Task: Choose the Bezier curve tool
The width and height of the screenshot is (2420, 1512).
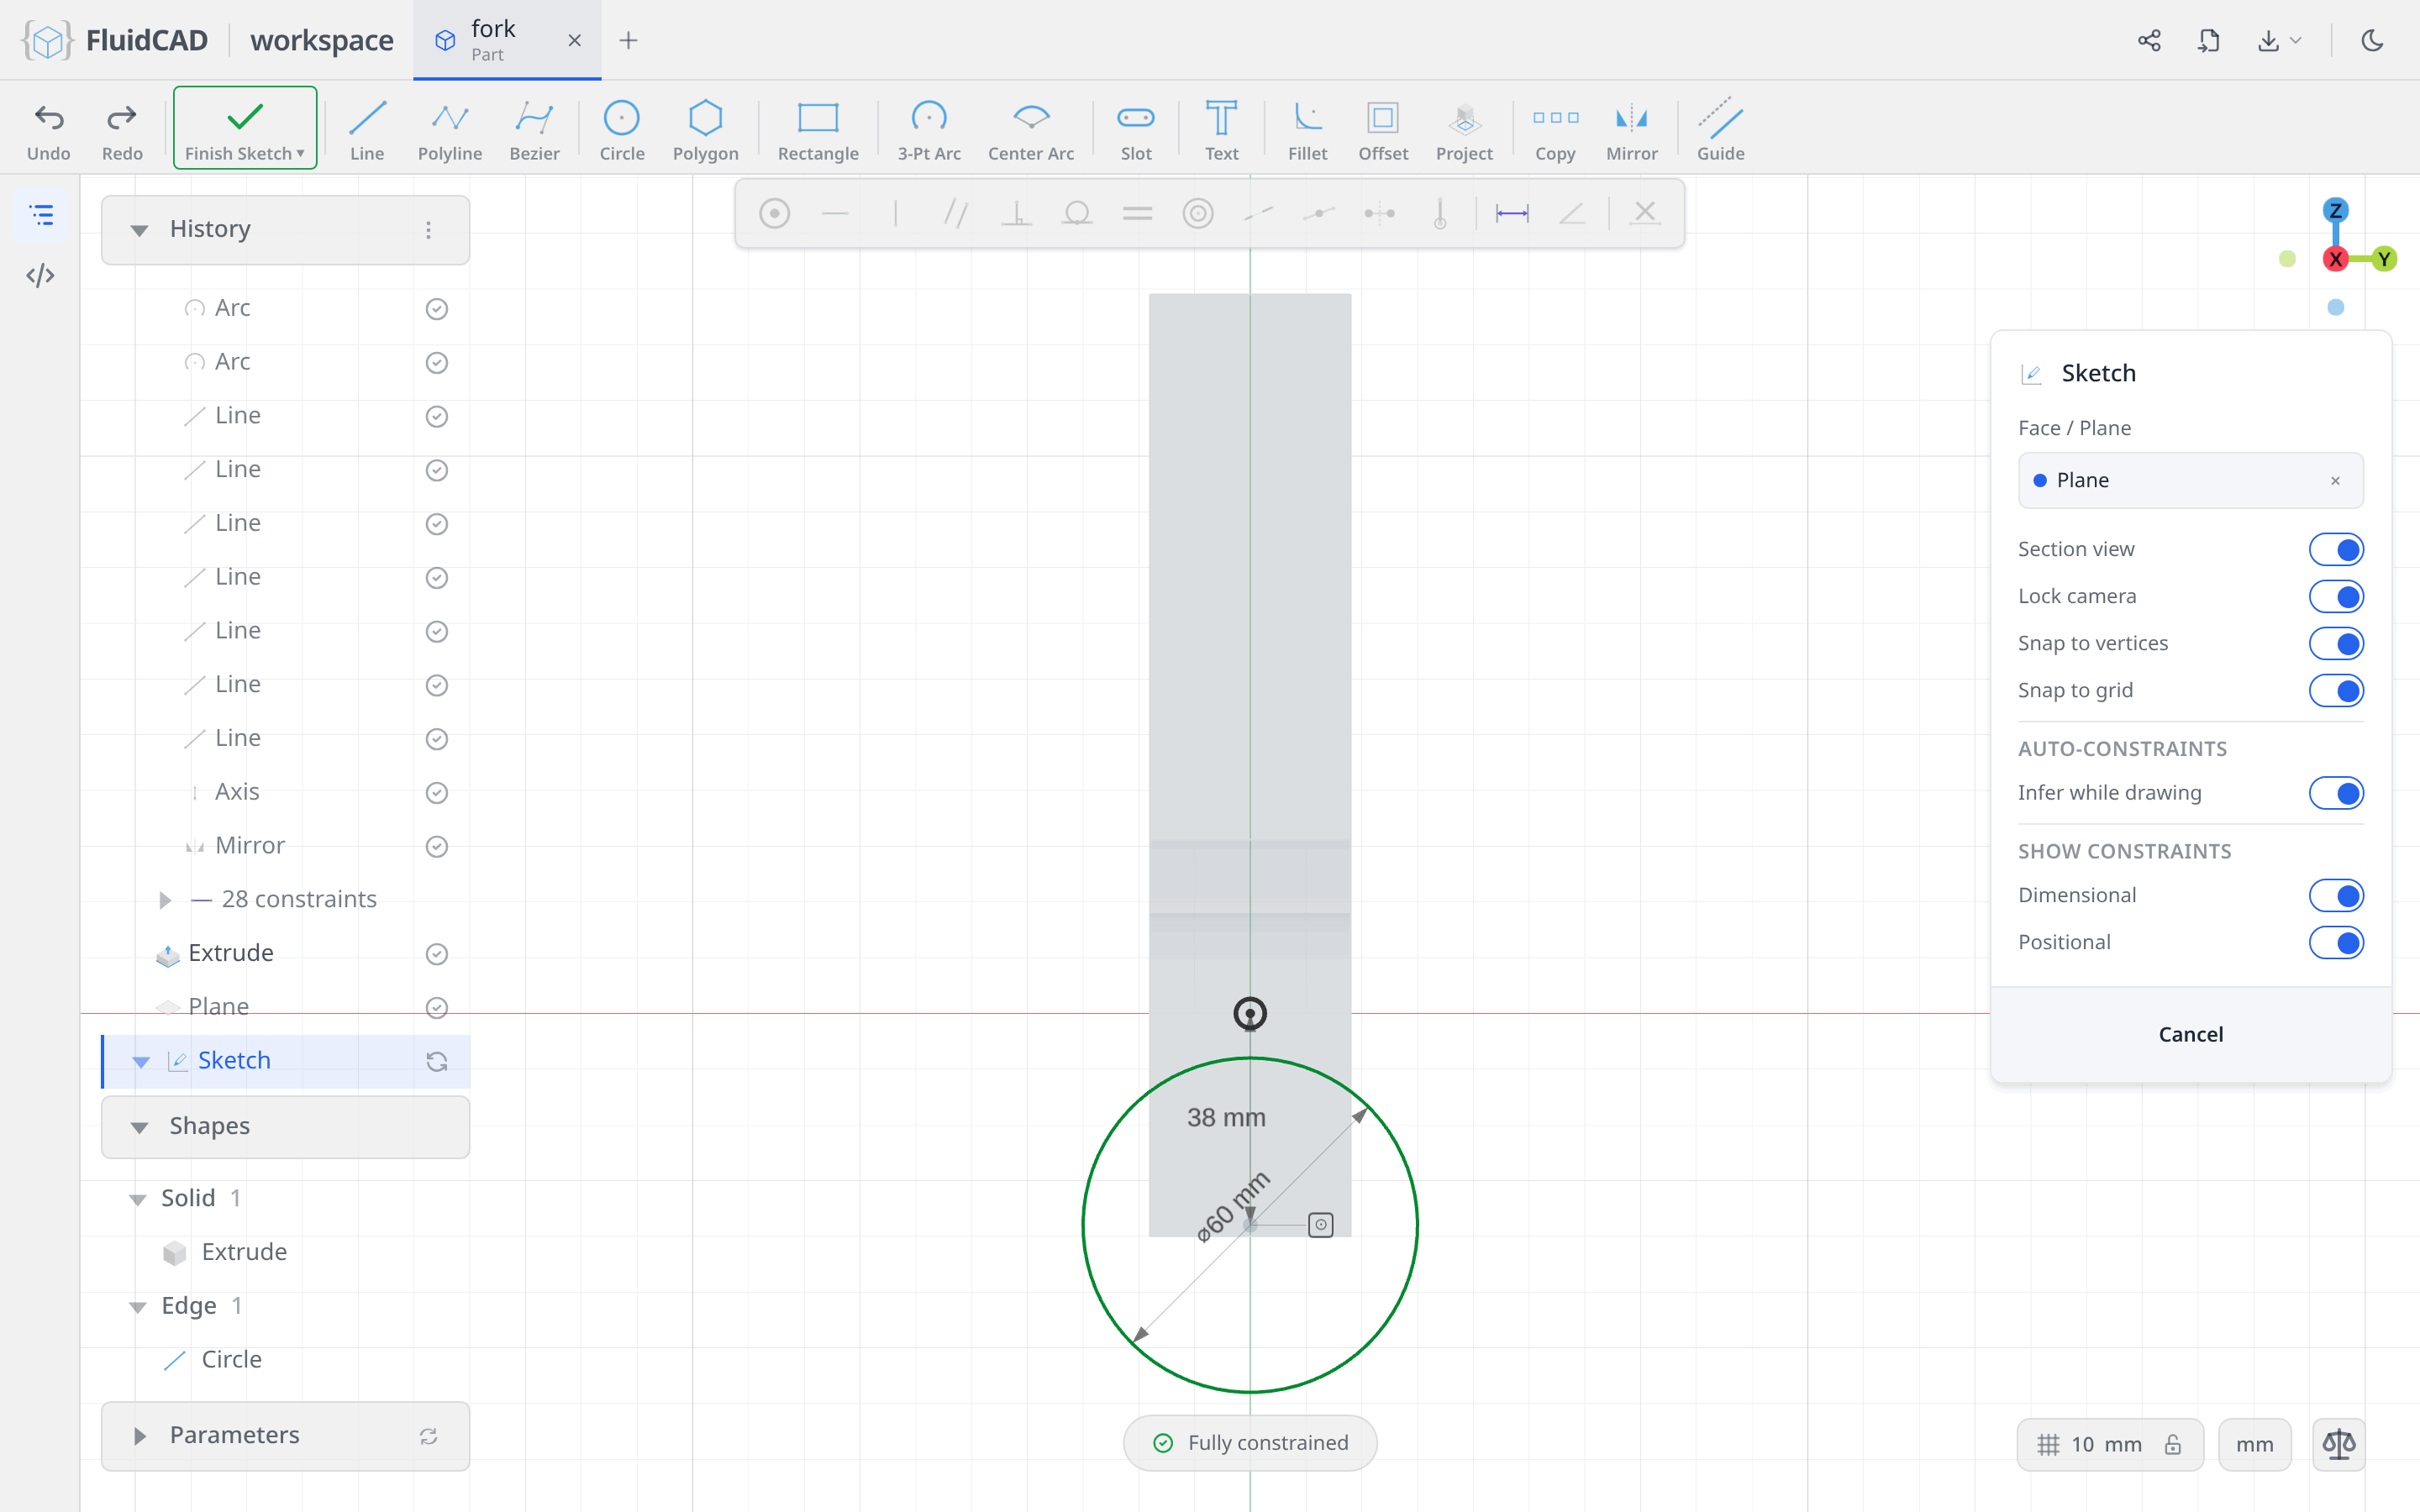Action: point(534,129)
